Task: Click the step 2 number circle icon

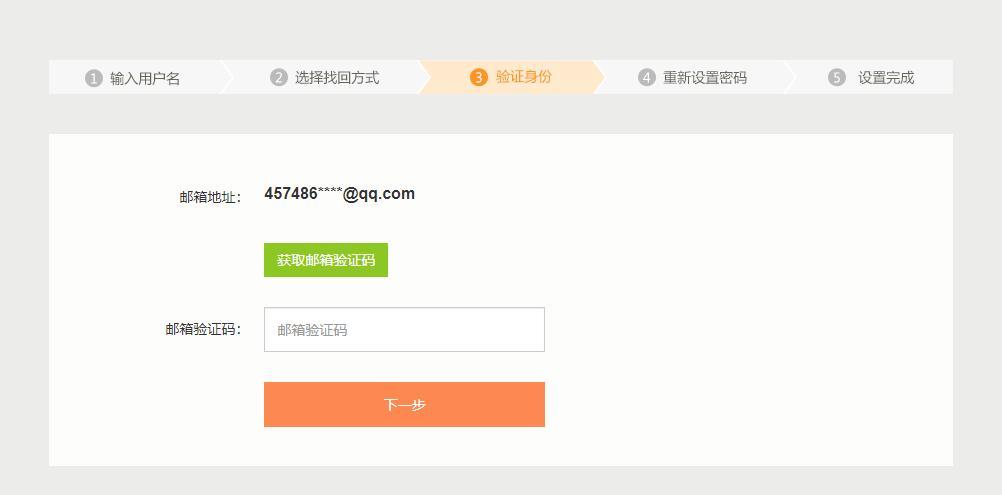Action: click(279, 78)
